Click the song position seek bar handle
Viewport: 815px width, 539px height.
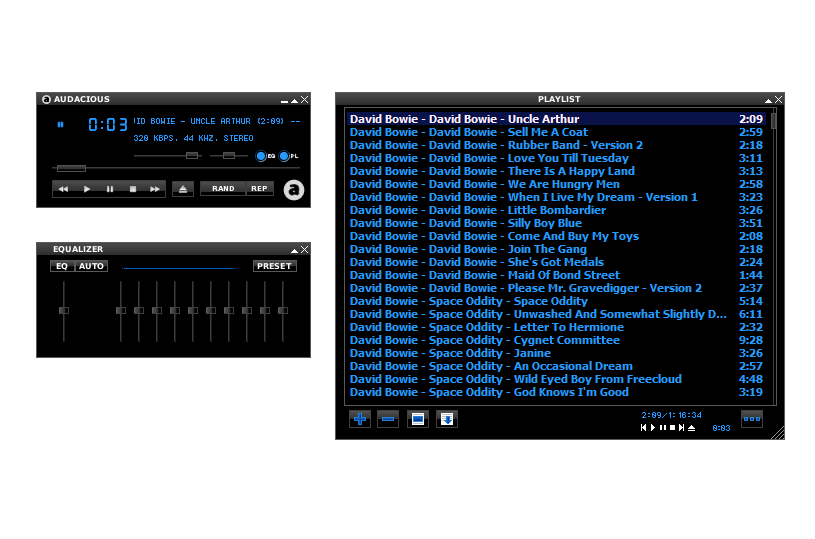coord(71,168)
